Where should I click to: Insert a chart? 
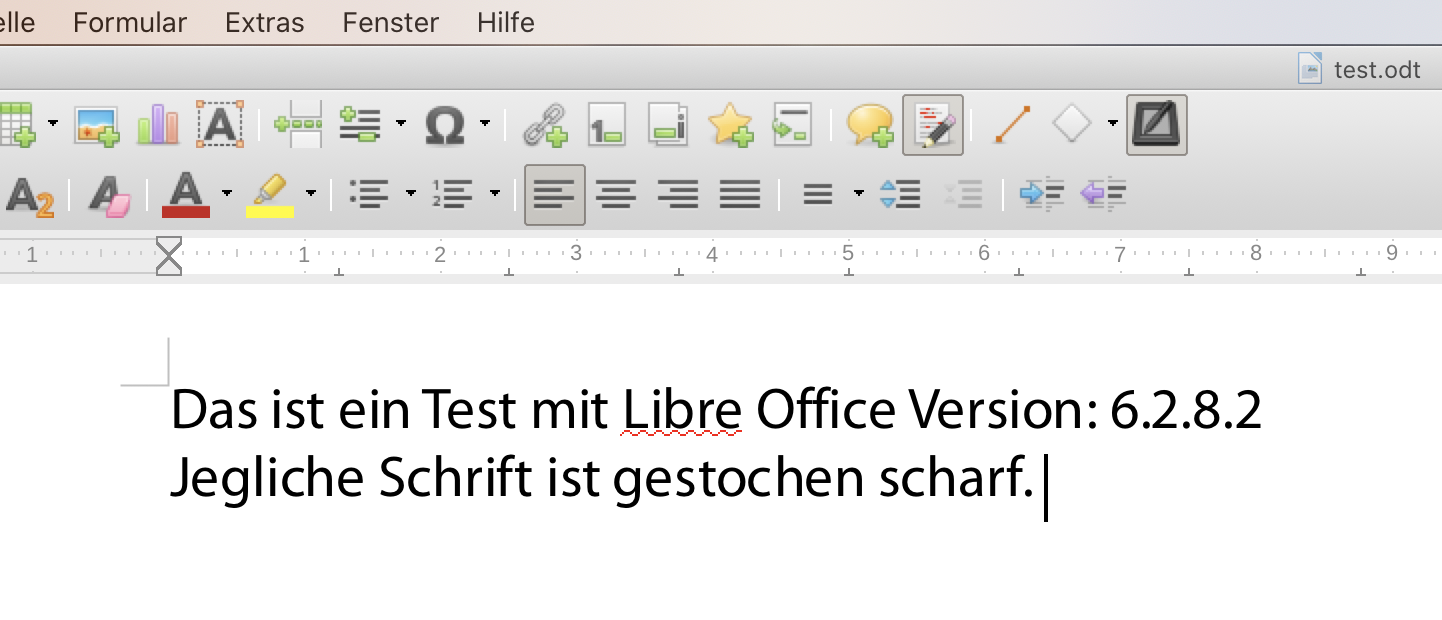(158, 125)
